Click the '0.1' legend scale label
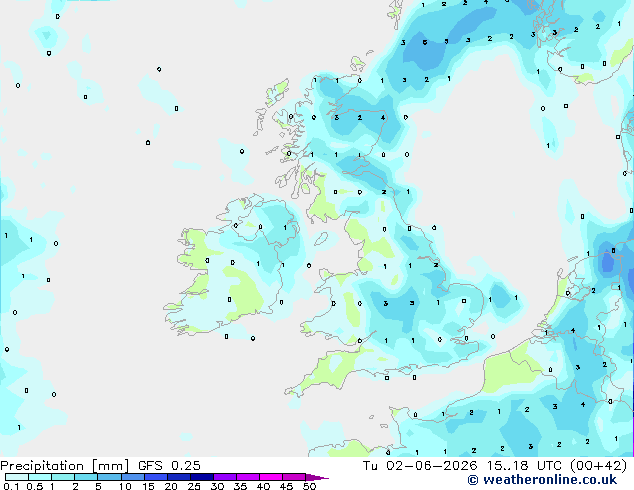The image size is (634, 490). point(11,486)
